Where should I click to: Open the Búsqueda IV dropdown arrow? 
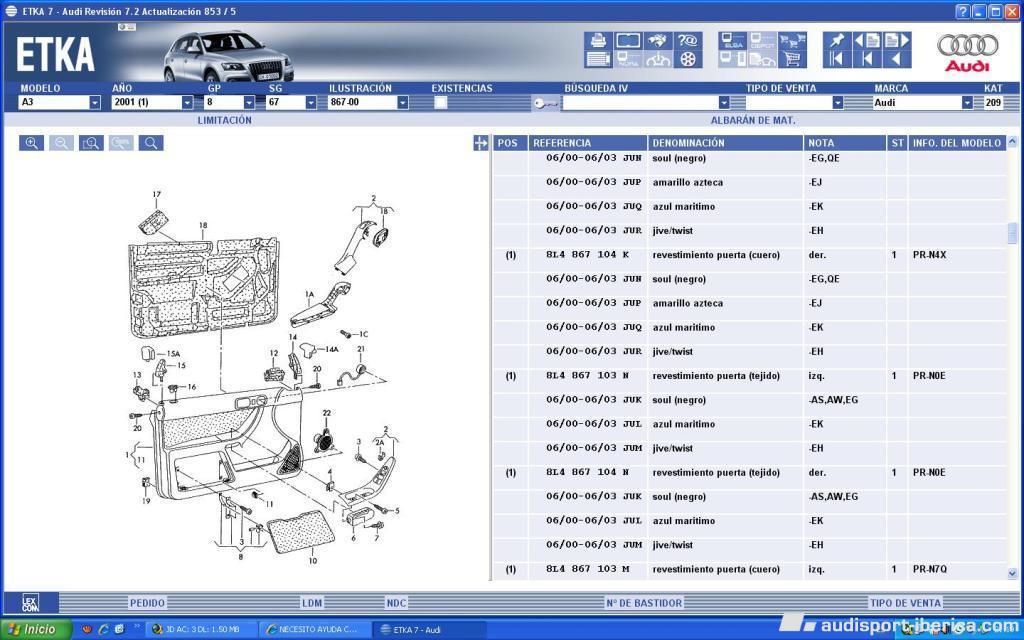(x=724, y=103)
